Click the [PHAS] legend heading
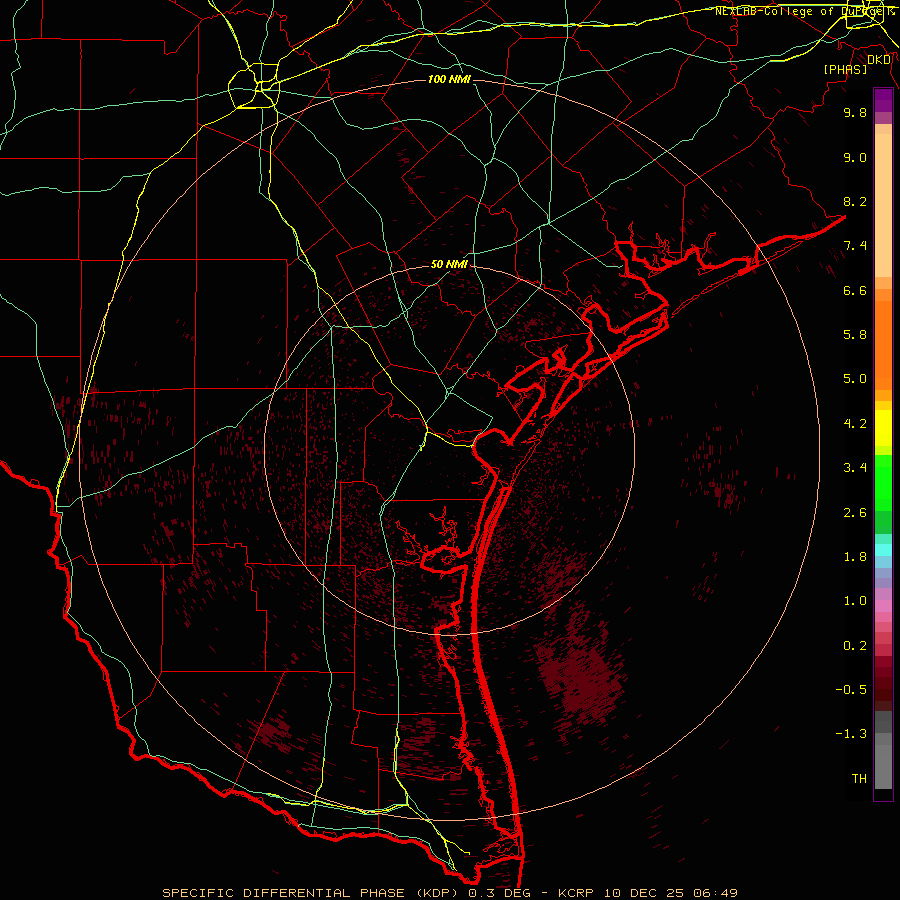The height and width of the screenshot is (900, 900). click(845, 69)
